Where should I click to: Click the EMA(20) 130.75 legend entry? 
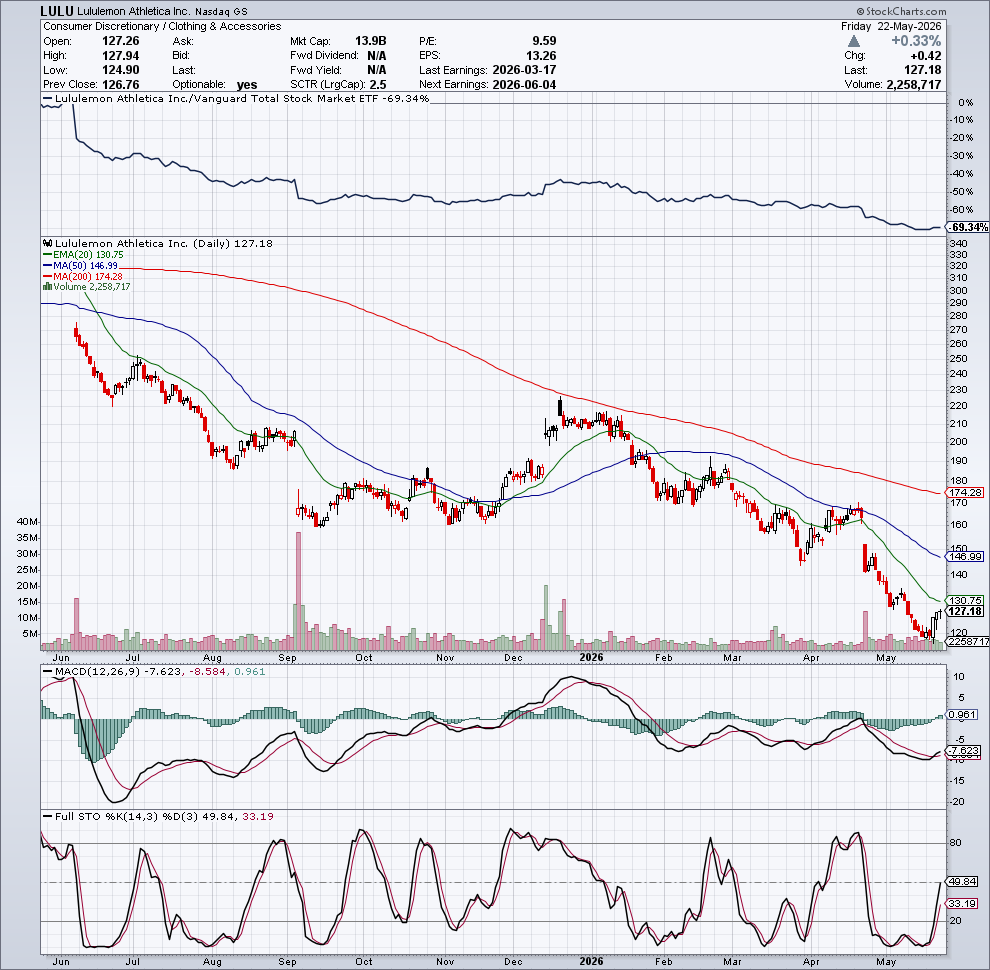pyautogui.click(x=83, y=254)
